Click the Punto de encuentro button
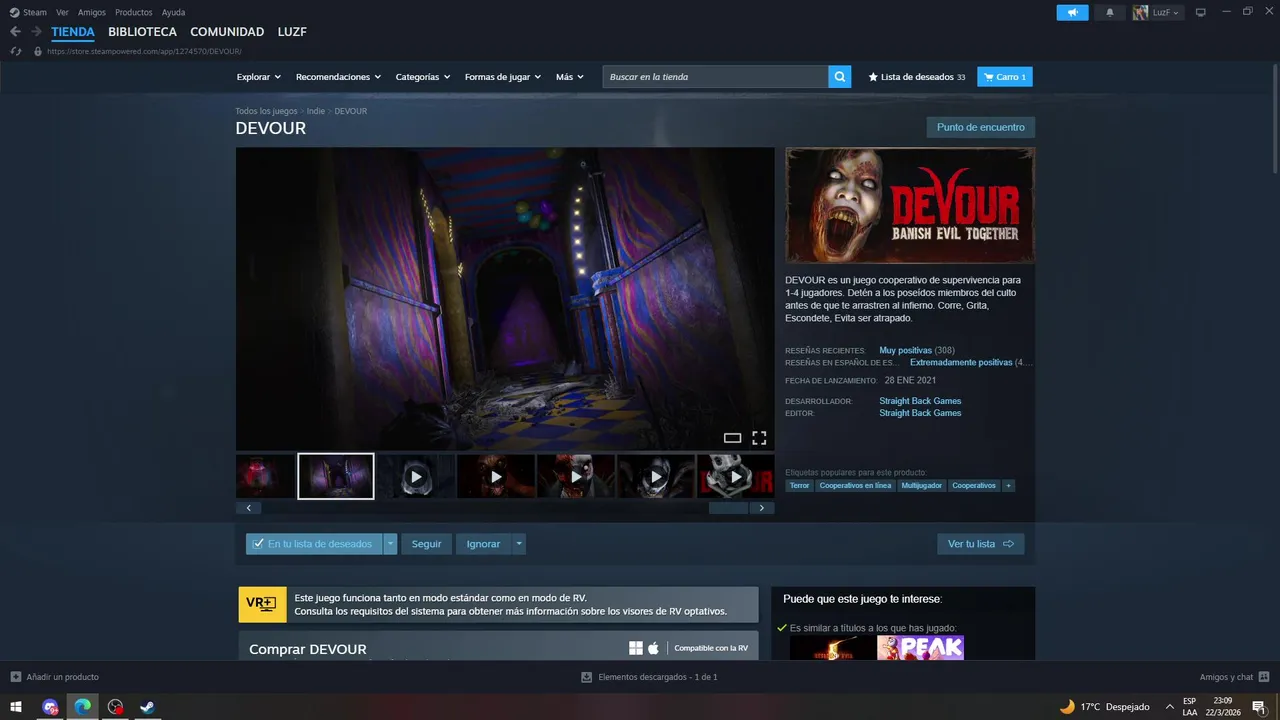The image size is (1280, 720). [x=981, y=127]
